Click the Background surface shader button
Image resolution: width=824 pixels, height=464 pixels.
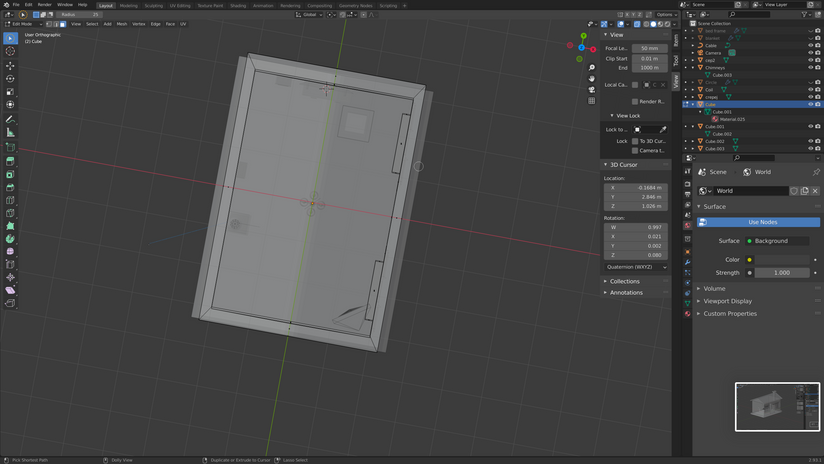777,241
